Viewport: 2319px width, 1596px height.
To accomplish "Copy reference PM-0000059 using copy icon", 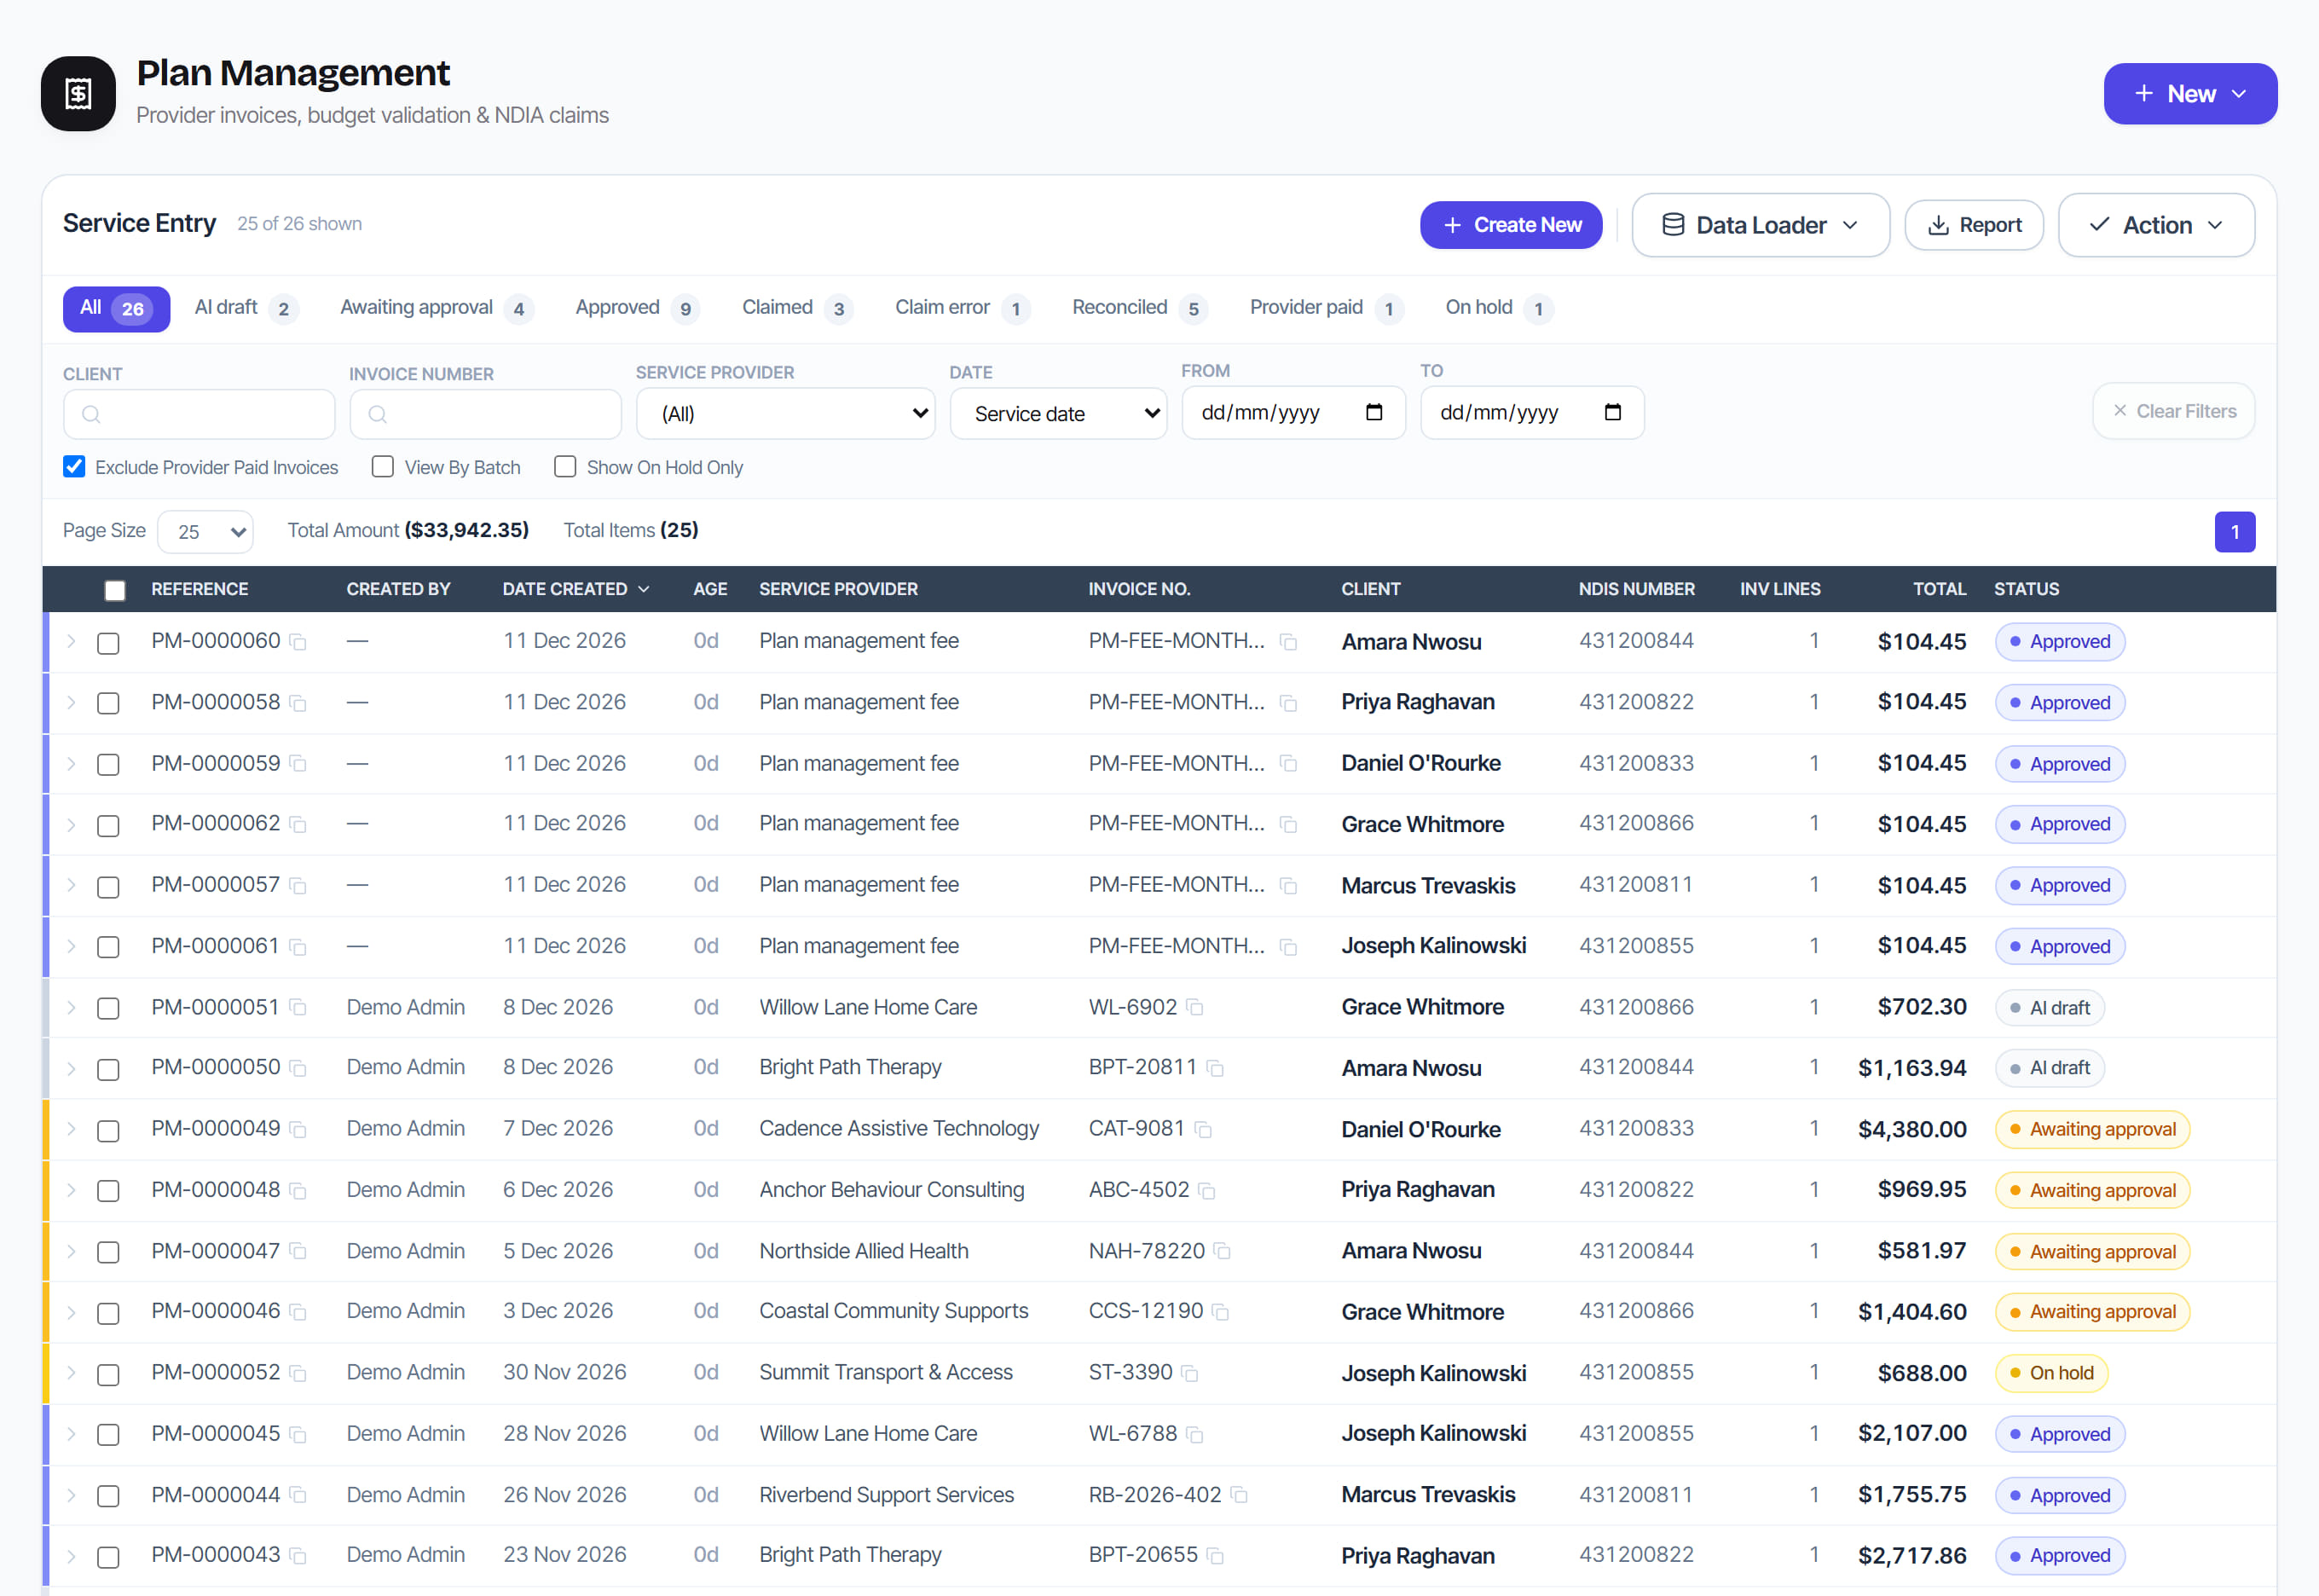I will 297,764.
